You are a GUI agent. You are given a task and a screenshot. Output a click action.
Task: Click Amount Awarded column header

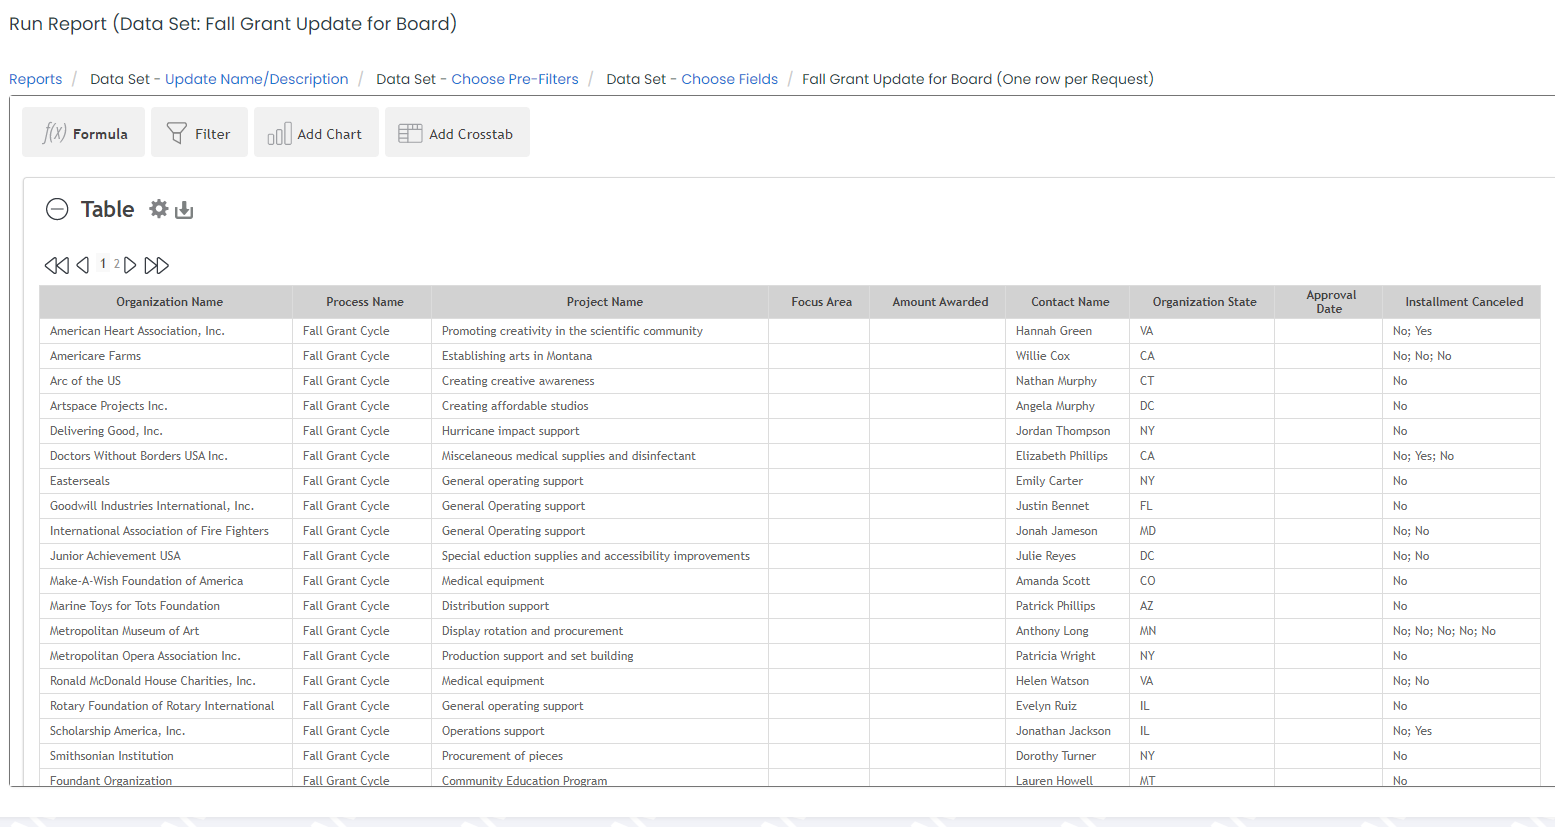coord(940,302)
